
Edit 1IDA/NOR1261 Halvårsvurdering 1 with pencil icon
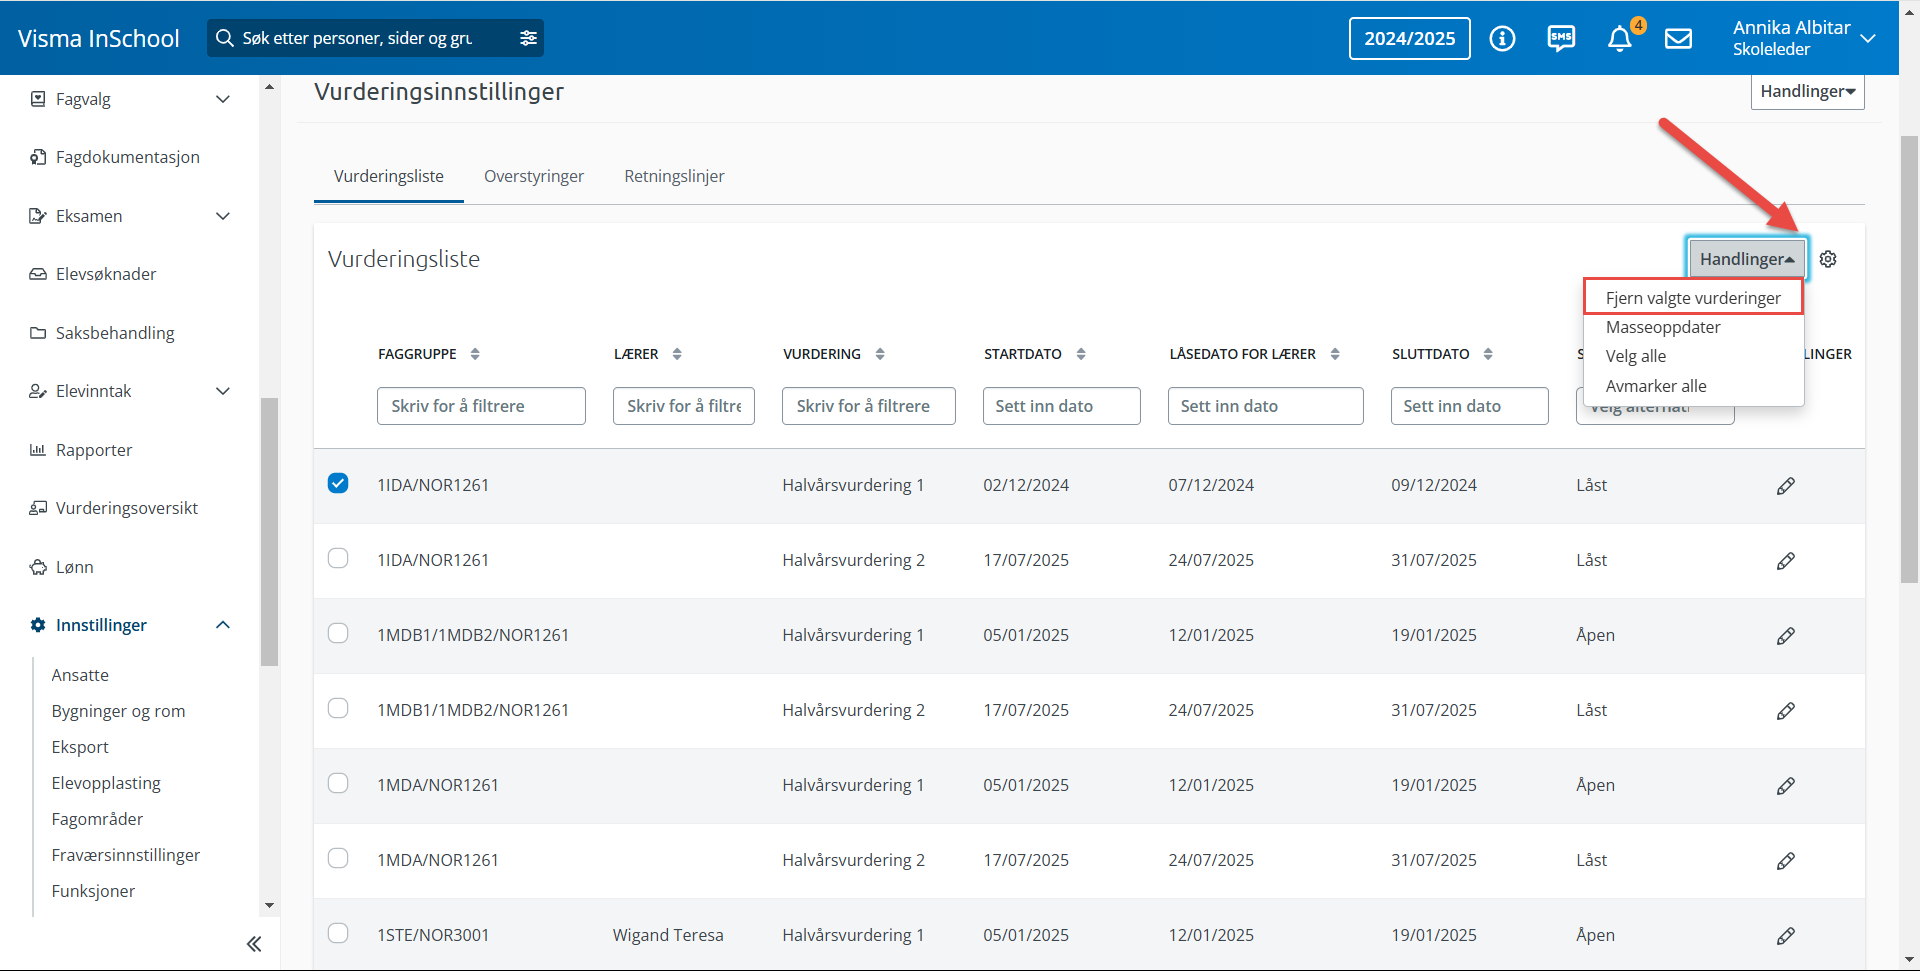1785,486
